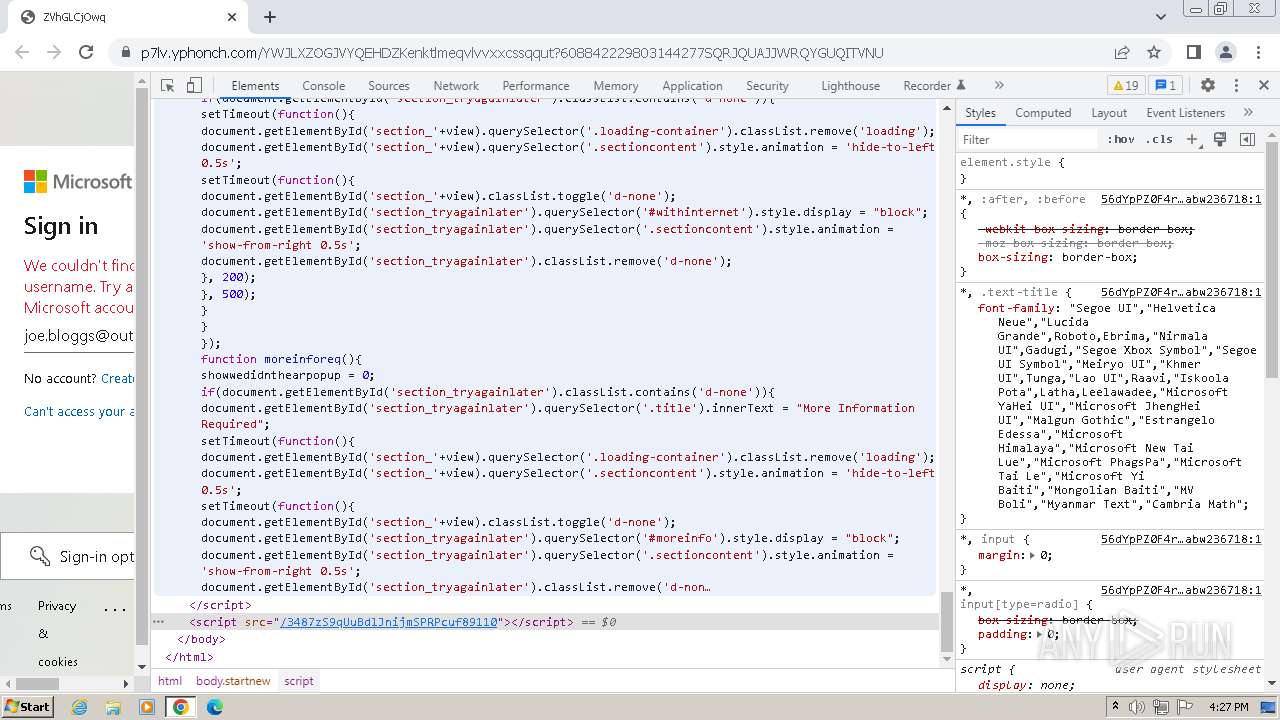This screenshot has height=720, width=1280.
Task: Click the browser address bar URL
Action: (x=512, y=53)
